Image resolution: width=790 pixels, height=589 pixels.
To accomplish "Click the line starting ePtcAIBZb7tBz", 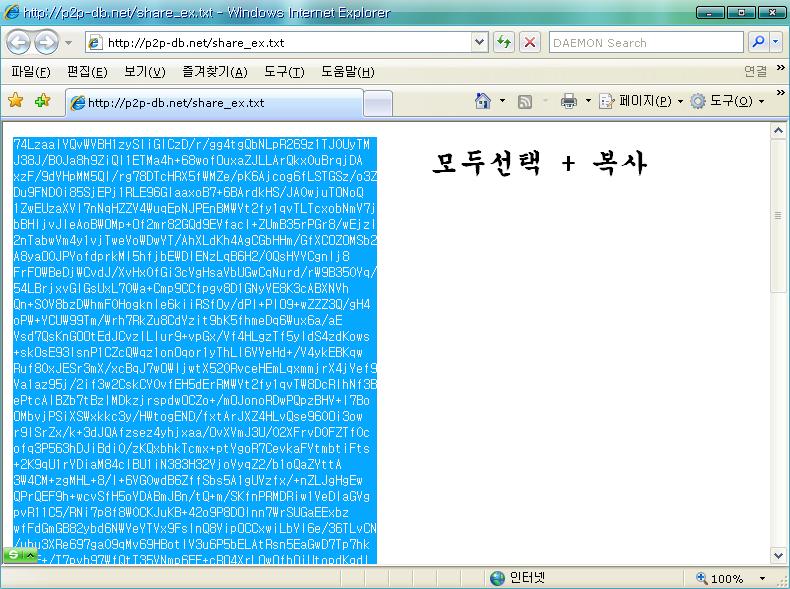I will 192,401.
